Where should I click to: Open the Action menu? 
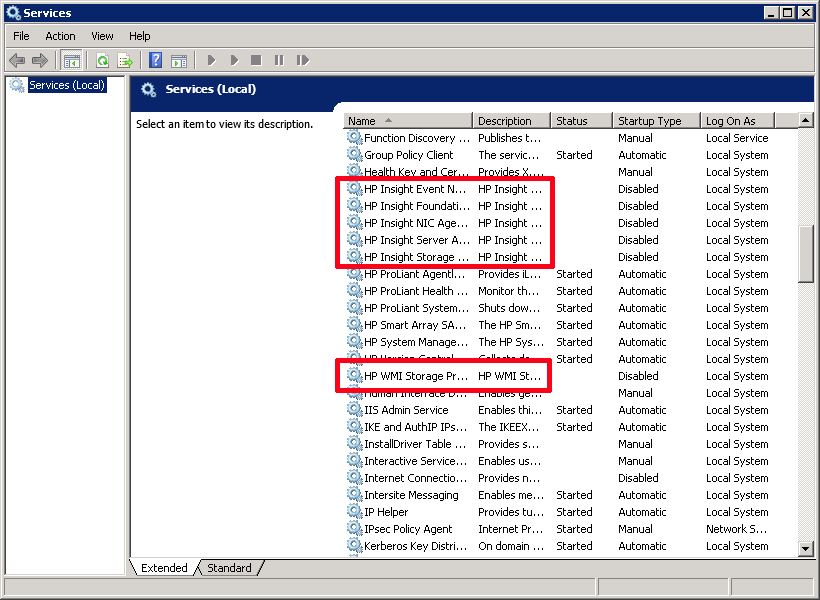60,36
